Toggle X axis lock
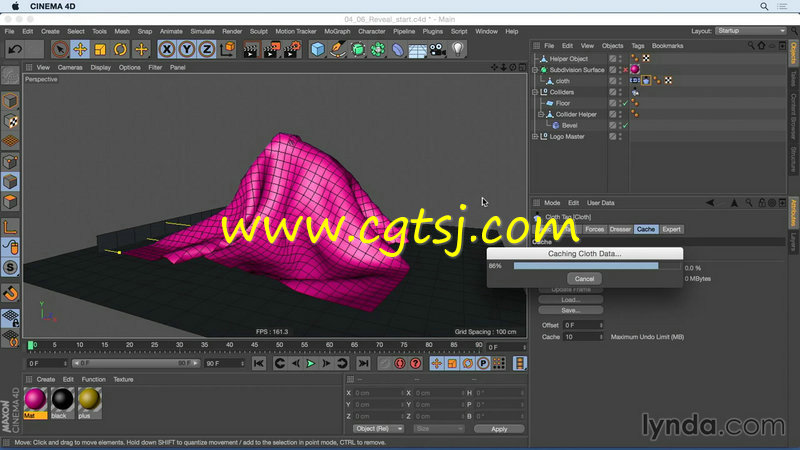 pos(167,49)
